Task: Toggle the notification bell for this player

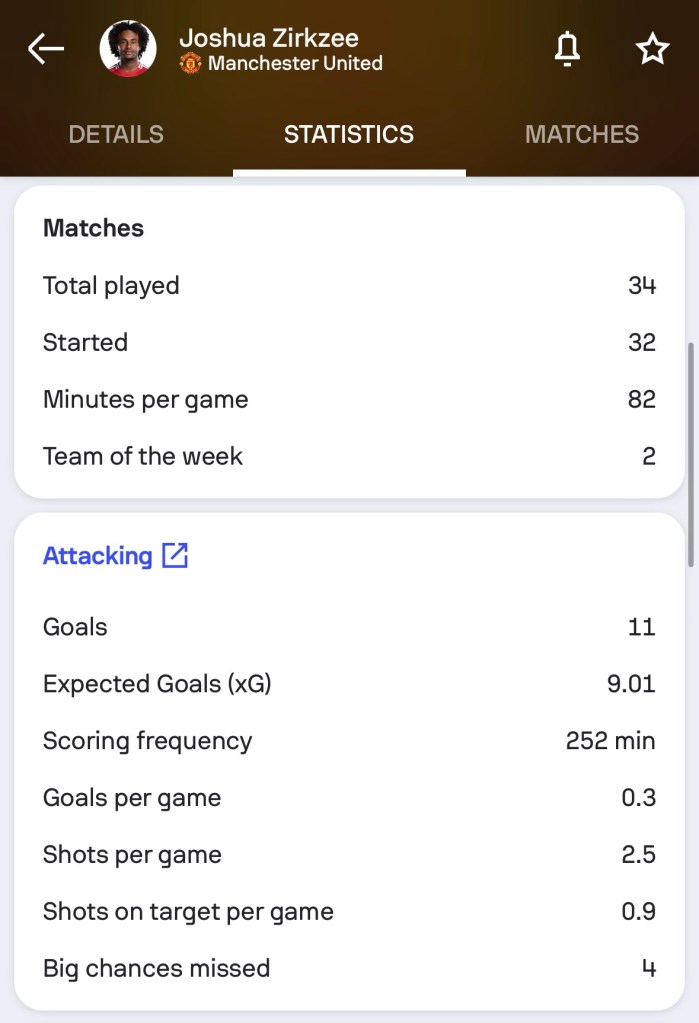Action: pyautogui.click(x=568, y=49)
